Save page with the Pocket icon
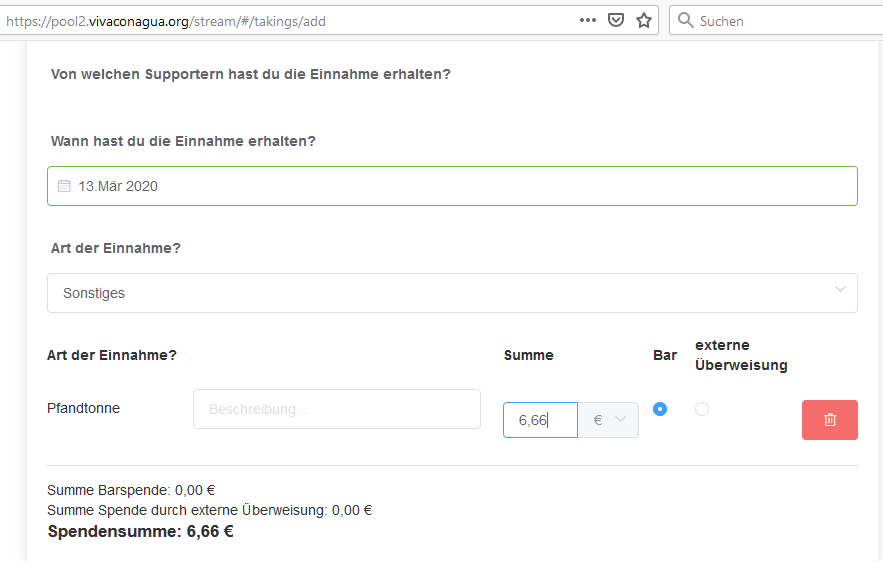This screenshot has width=883, height=561. [x=617, y=20]
